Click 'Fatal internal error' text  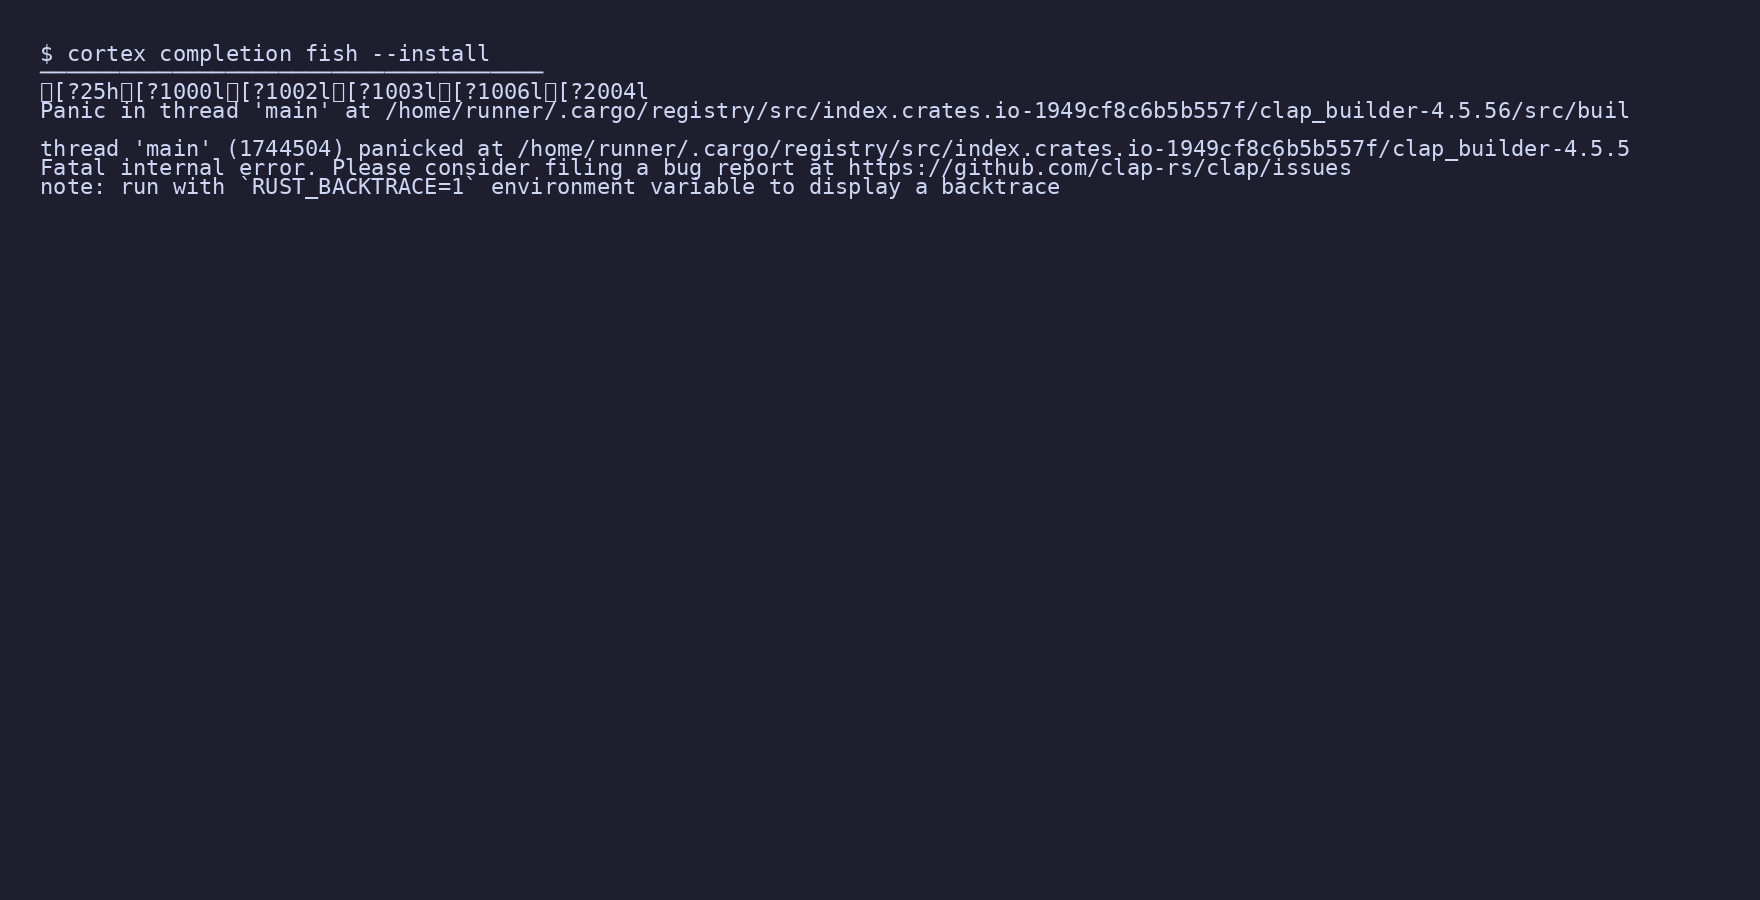(172, 168)
